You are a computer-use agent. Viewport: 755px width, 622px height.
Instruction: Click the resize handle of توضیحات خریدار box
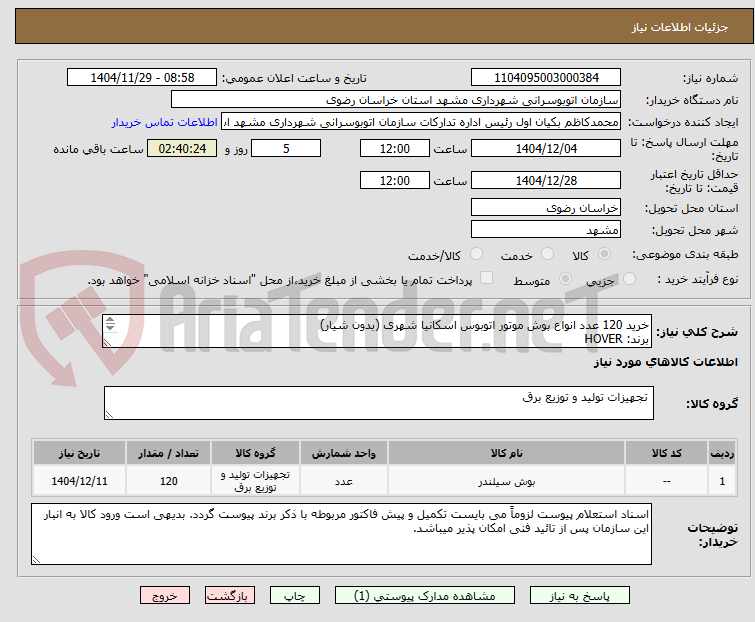coord(36,559)
